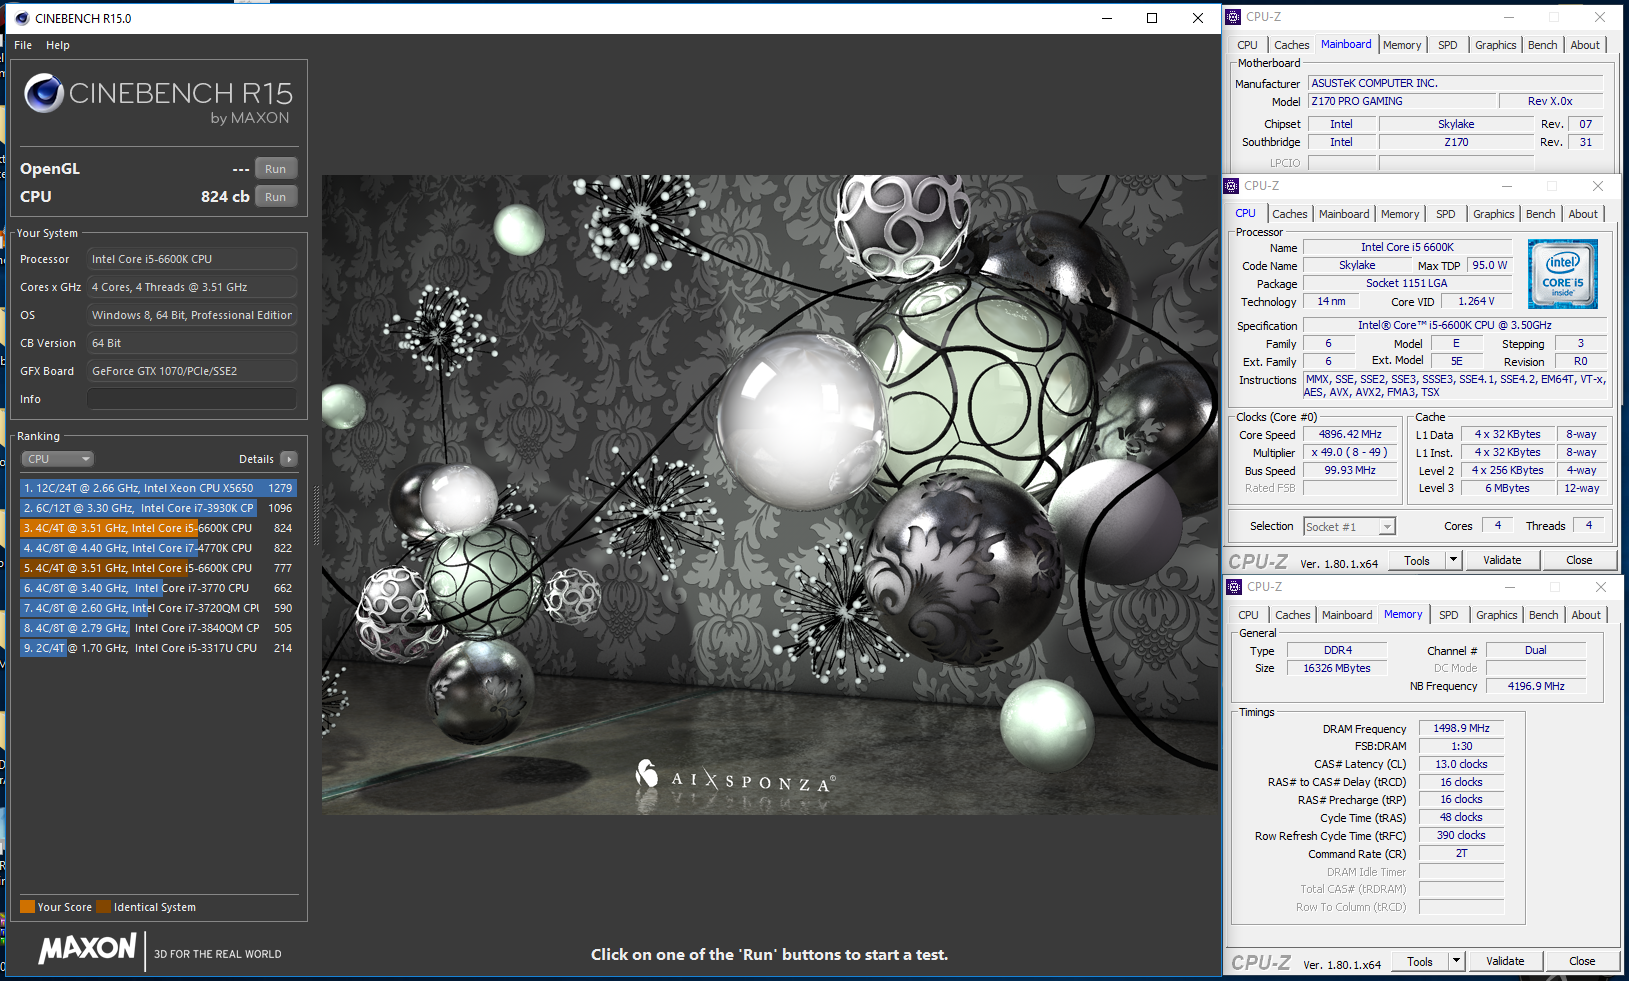This screenshot has height=981, width=1629.
Task: Open Graphics tab in middle CPU-Z window
Action: coord(1493,214)
